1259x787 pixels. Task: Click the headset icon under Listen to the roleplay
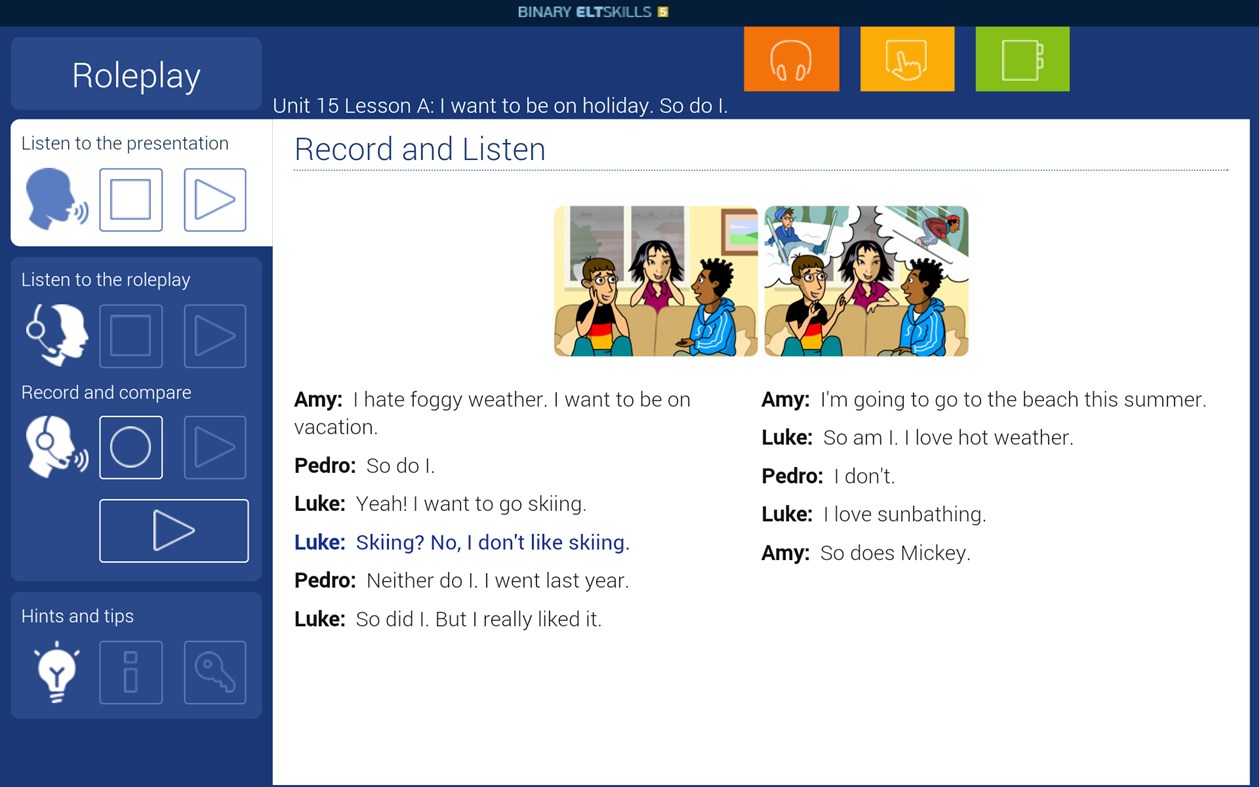tap(55, 336)
